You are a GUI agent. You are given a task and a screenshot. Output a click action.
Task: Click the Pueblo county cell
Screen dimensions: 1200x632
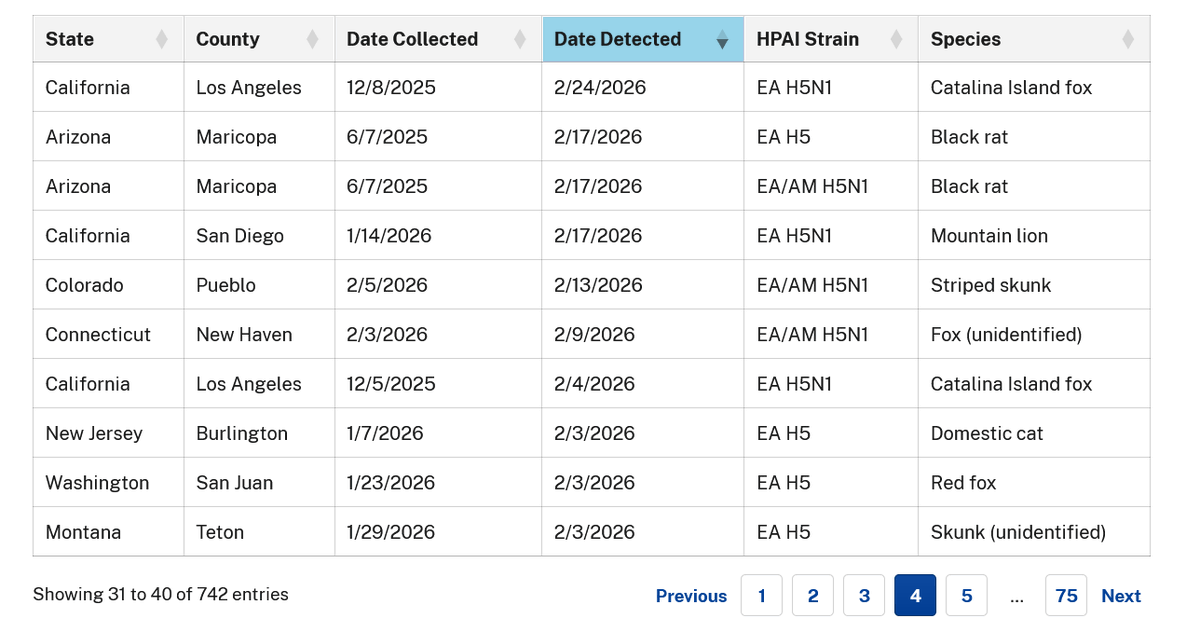pos(259,285)
